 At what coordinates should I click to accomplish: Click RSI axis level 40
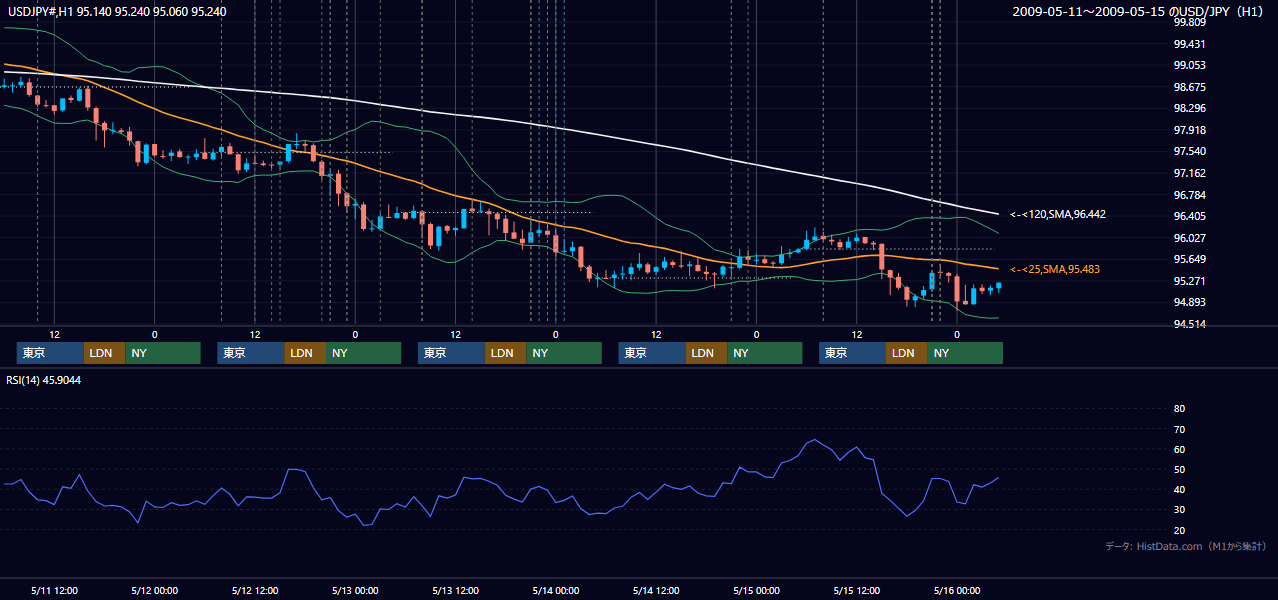coord(1179,489)
